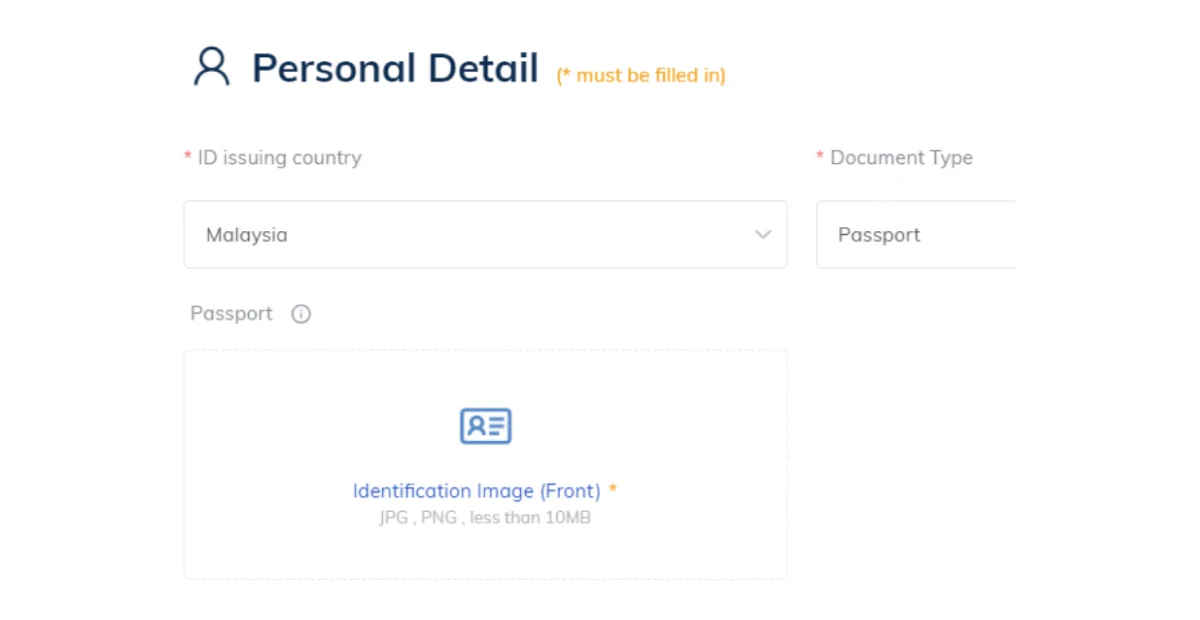Click the info icon next to Passport

(301, 314)
